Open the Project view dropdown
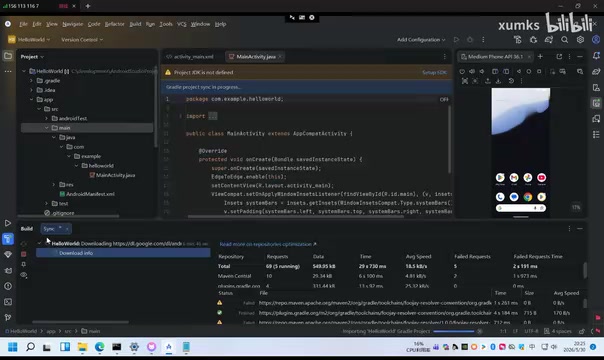 (x=32, y=57)
